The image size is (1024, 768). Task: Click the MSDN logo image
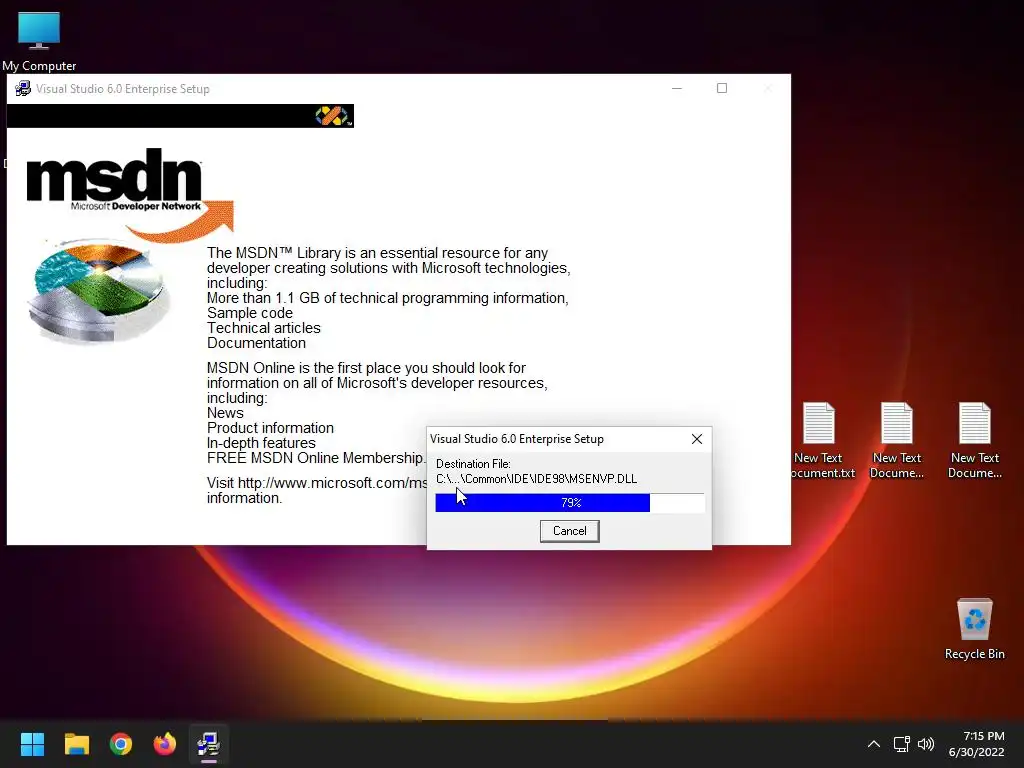(x=130, y=193)
